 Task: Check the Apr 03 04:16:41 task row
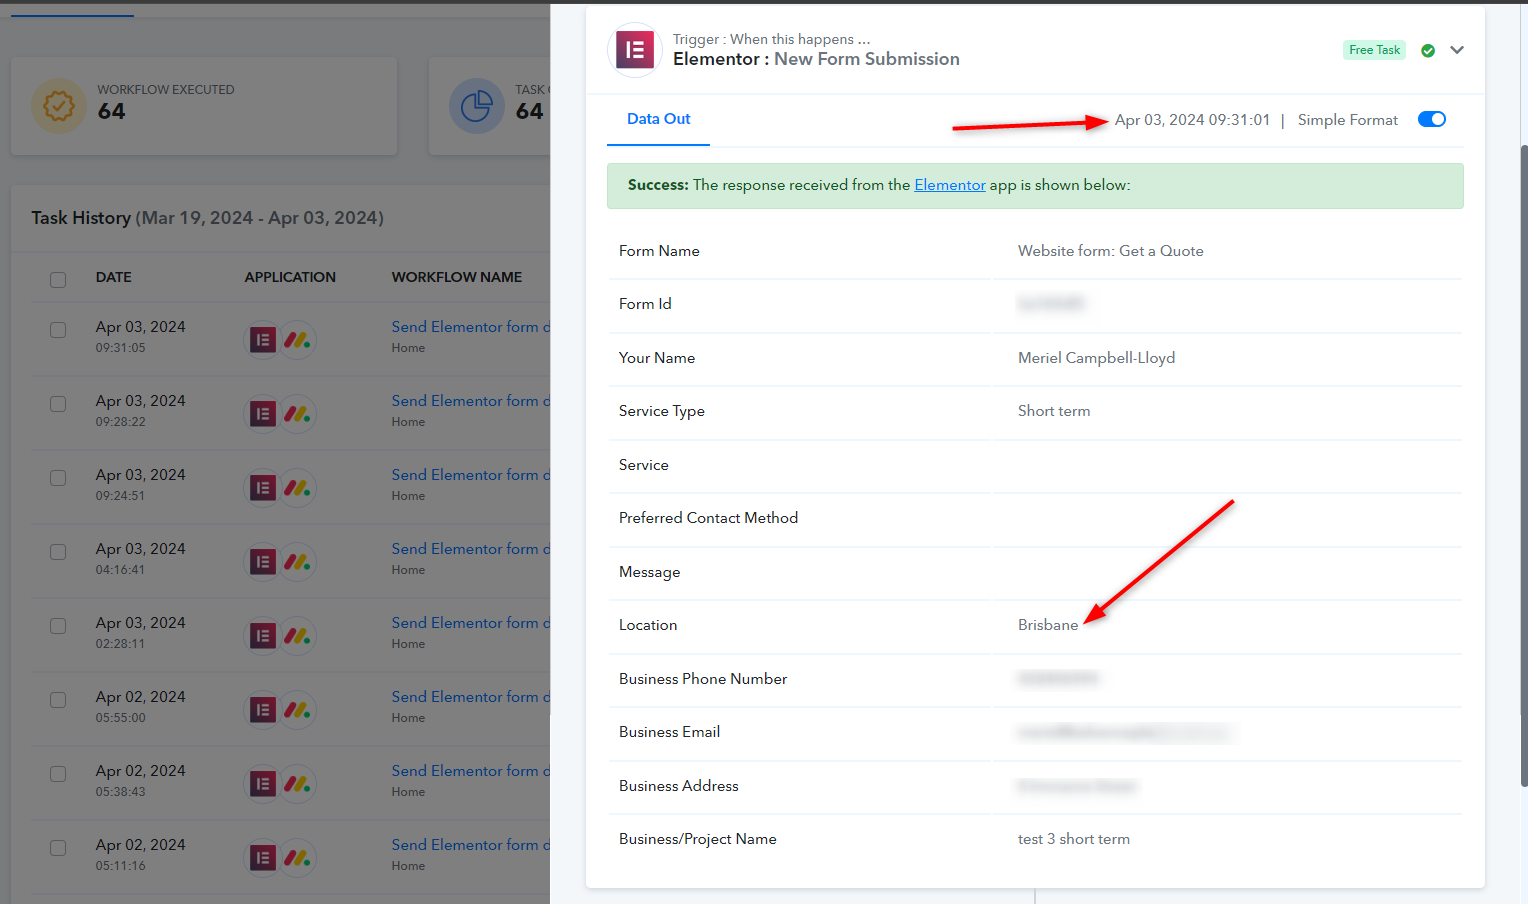click(58, 552)
